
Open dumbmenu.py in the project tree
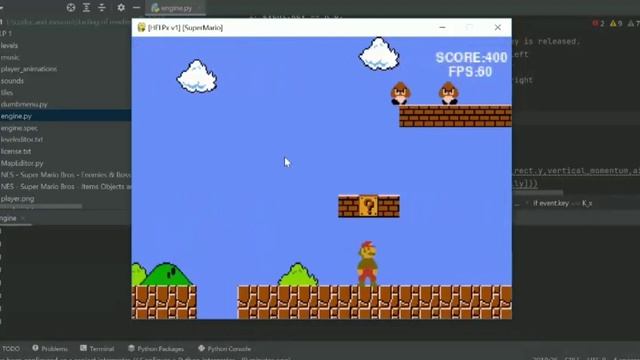[24, 104]
